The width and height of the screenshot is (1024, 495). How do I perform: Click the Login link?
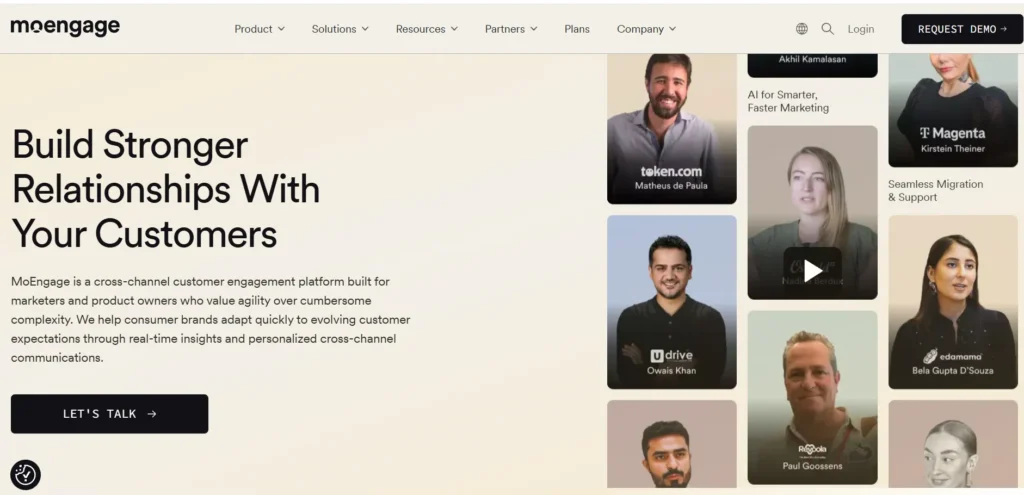pyautogui.click(x=861, y=29)
